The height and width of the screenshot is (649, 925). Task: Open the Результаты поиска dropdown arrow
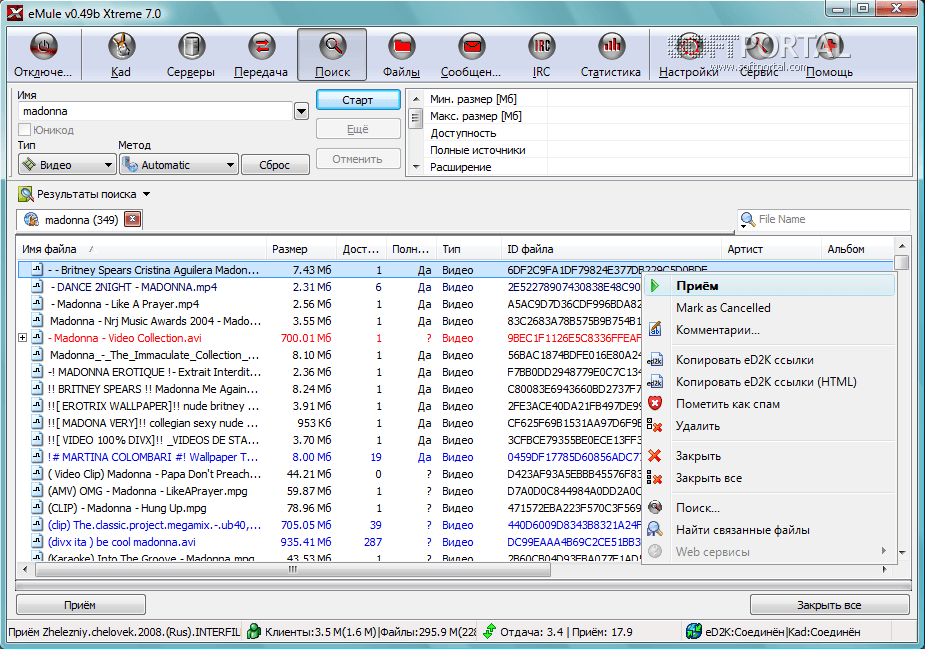pyautogui.click(x=146, y=194)
